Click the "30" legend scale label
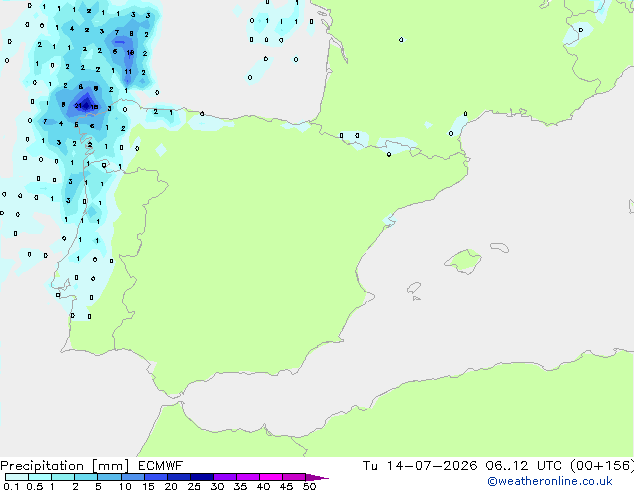This screenshot has width=634, height=490. [217, 486]
